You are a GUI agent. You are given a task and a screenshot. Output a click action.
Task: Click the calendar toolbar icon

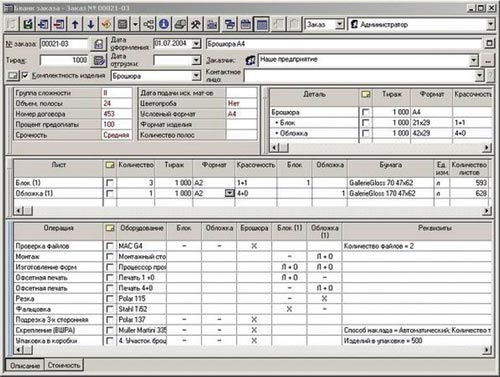(x=246, y=24)
